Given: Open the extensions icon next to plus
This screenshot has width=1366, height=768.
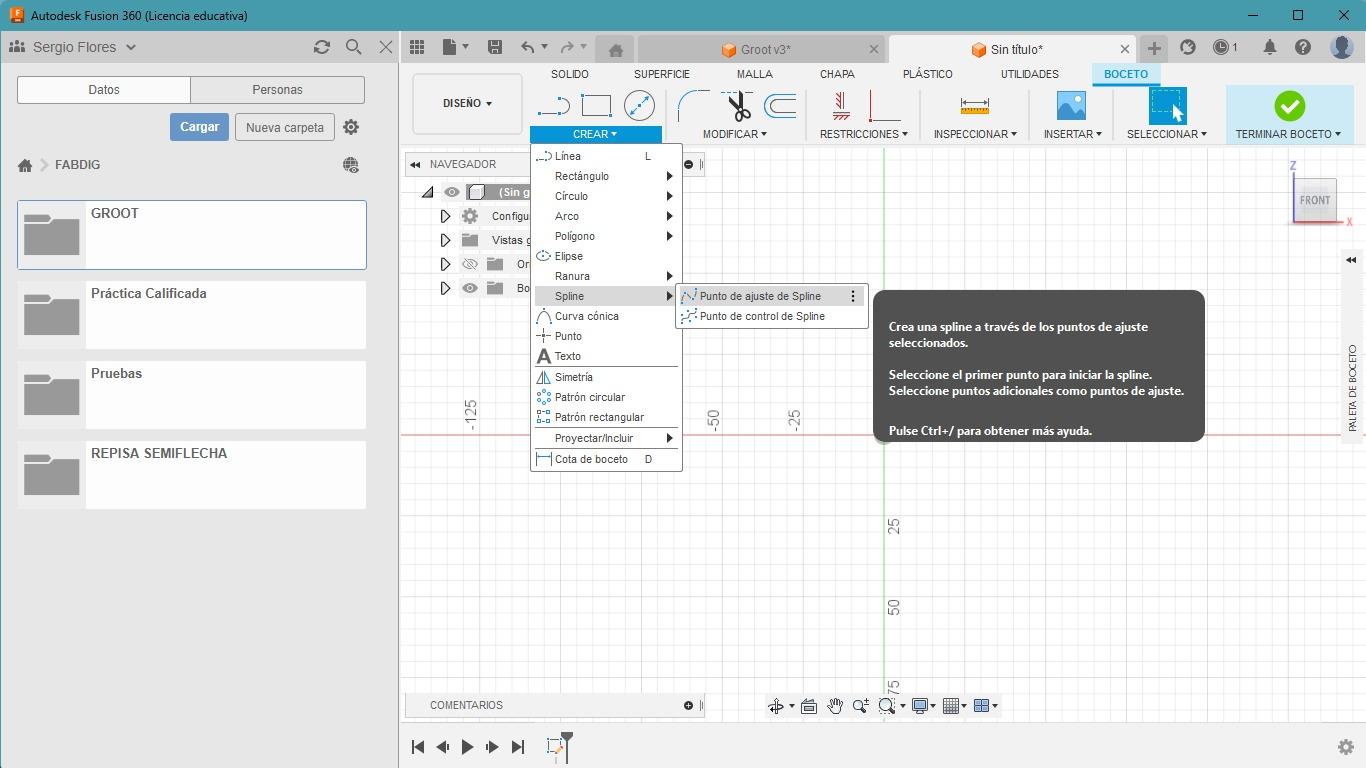Looking at the screenshot, I should [x=1188, y=47].
